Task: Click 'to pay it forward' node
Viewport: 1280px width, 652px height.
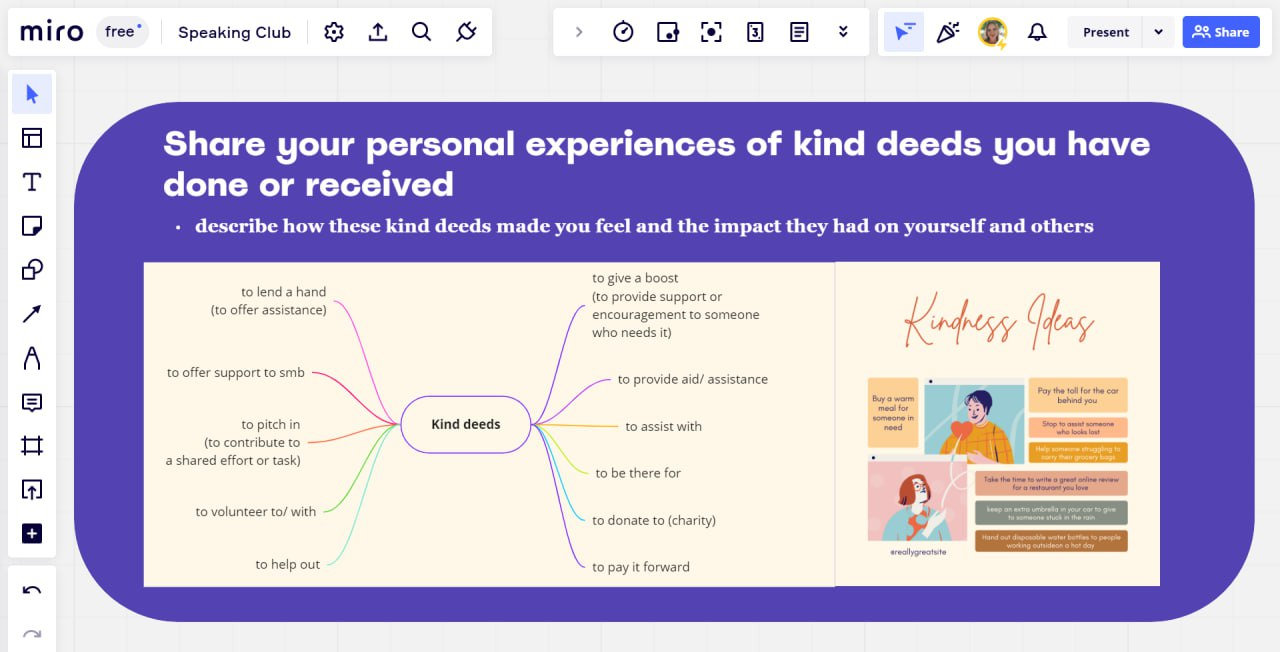Action: pos(641,567)
